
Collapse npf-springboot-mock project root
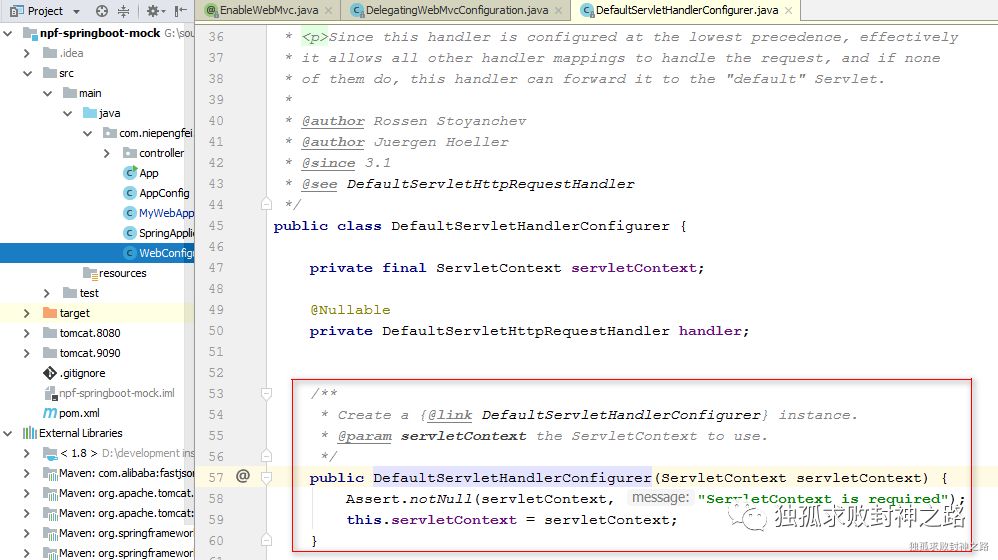8,33
